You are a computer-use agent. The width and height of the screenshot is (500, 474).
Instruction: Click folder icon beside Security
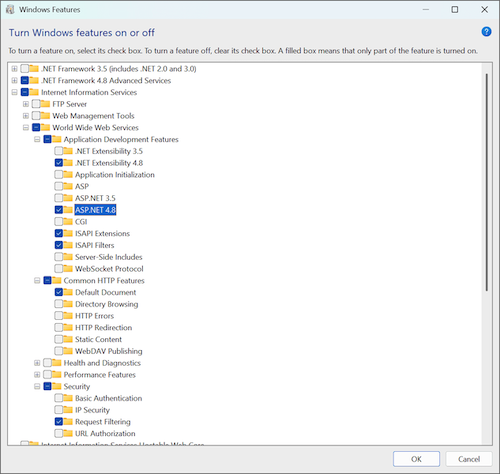(57, 386)
